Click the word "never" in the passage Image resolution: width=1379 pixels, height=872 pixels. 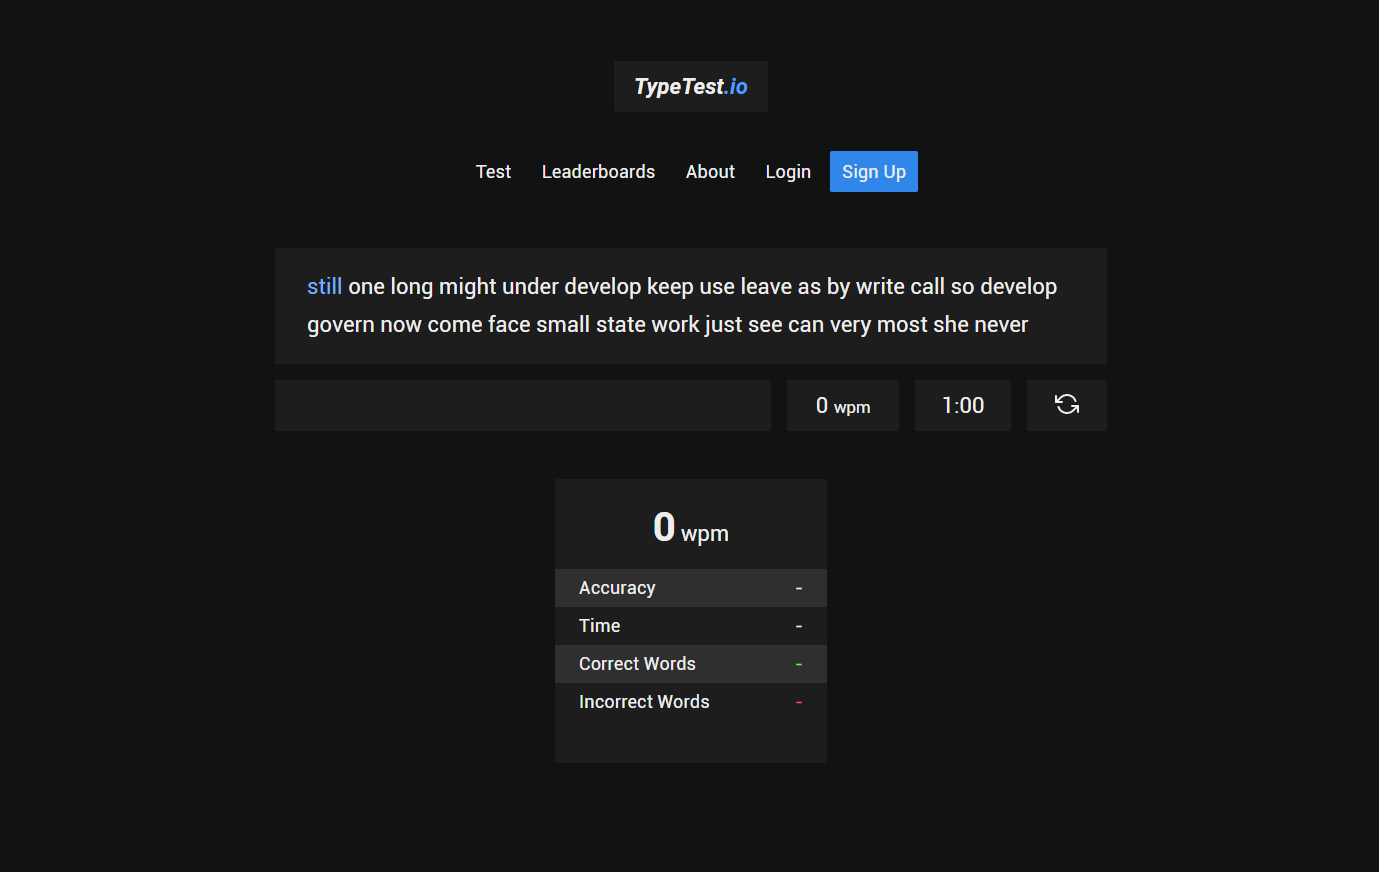(1001, 325)
